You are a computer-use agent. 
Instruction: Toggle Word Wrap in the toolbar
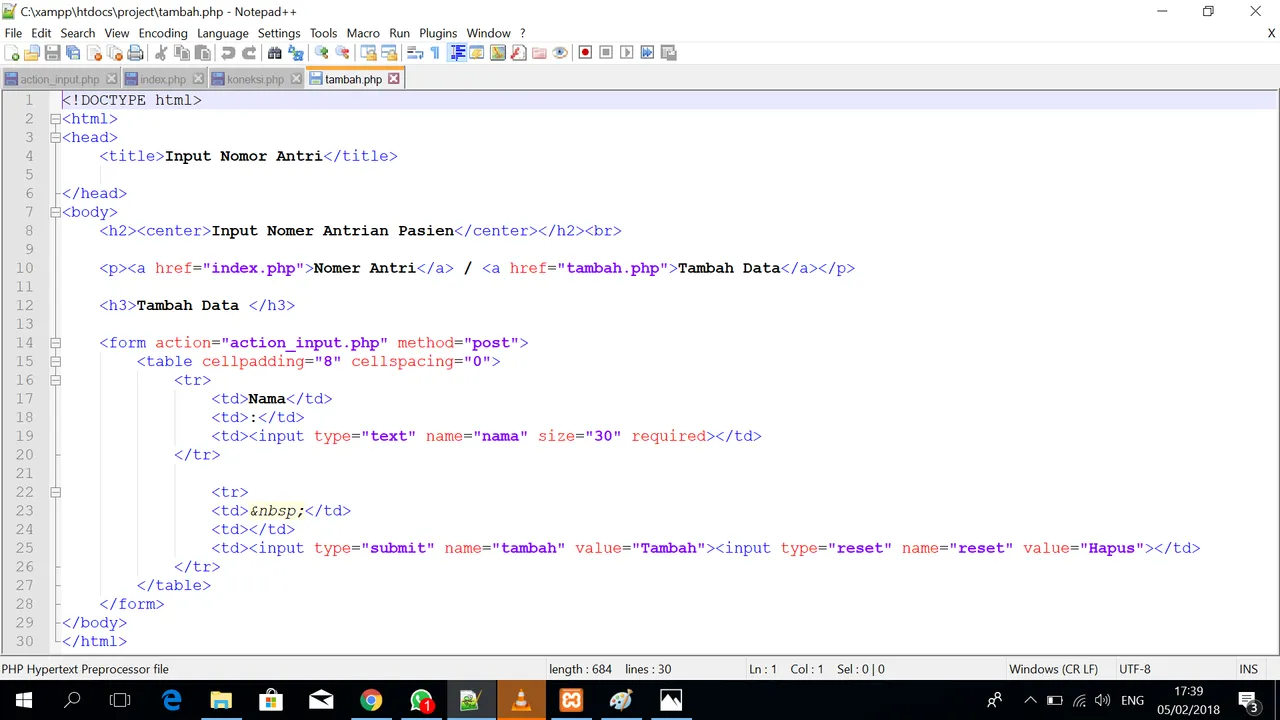(414, 52)
